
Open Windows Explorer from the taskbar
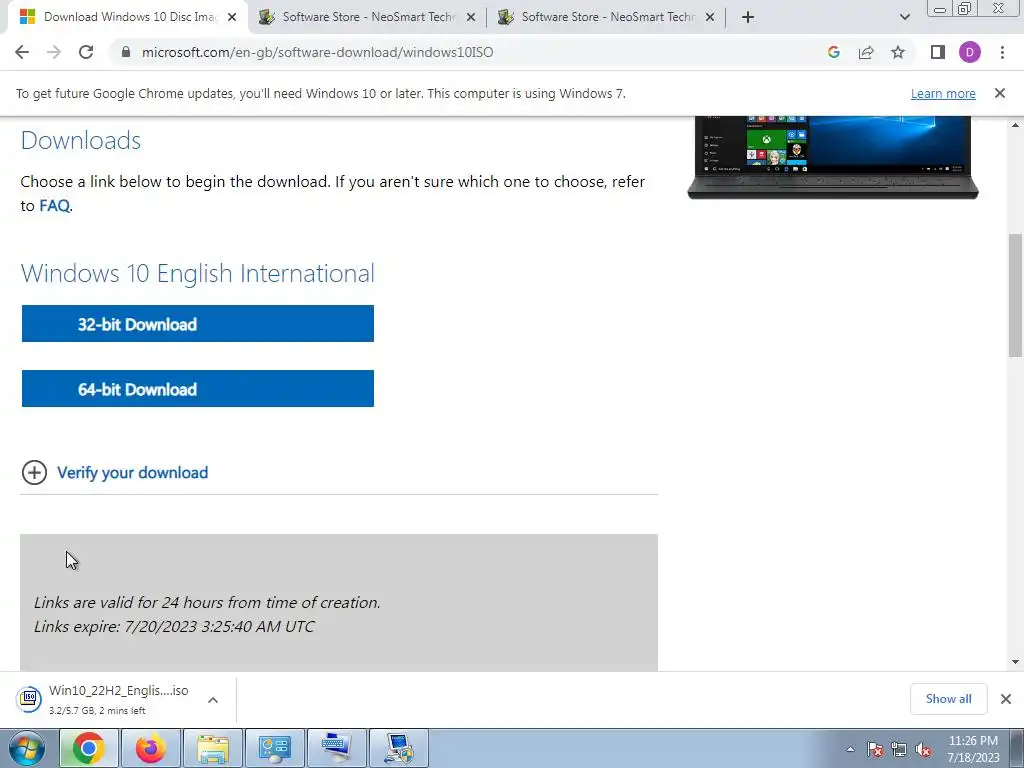(213, 748)
